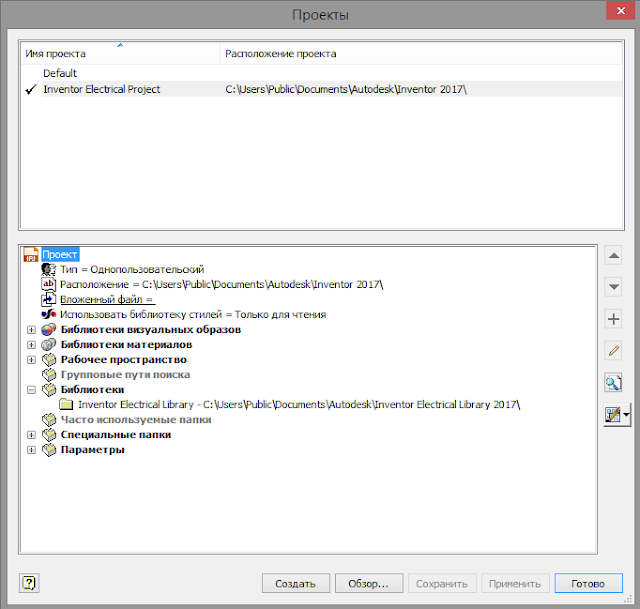The image size is (640, 609).
Task: Select Inventor Electrical Project row
Action: click(322, 89)
